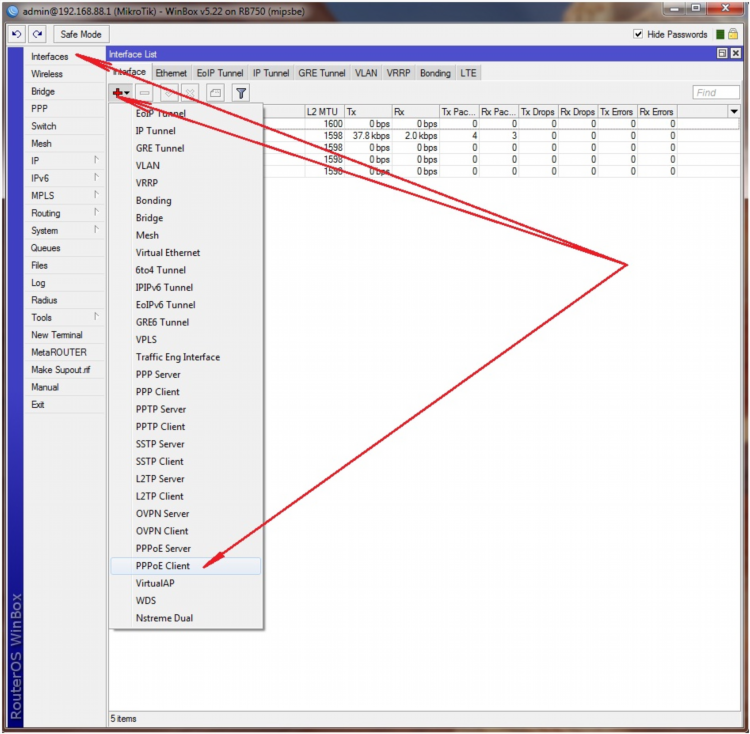750x734 pixels.
Task: Click the red plus add icon
Action: click(x=118, y=93)
